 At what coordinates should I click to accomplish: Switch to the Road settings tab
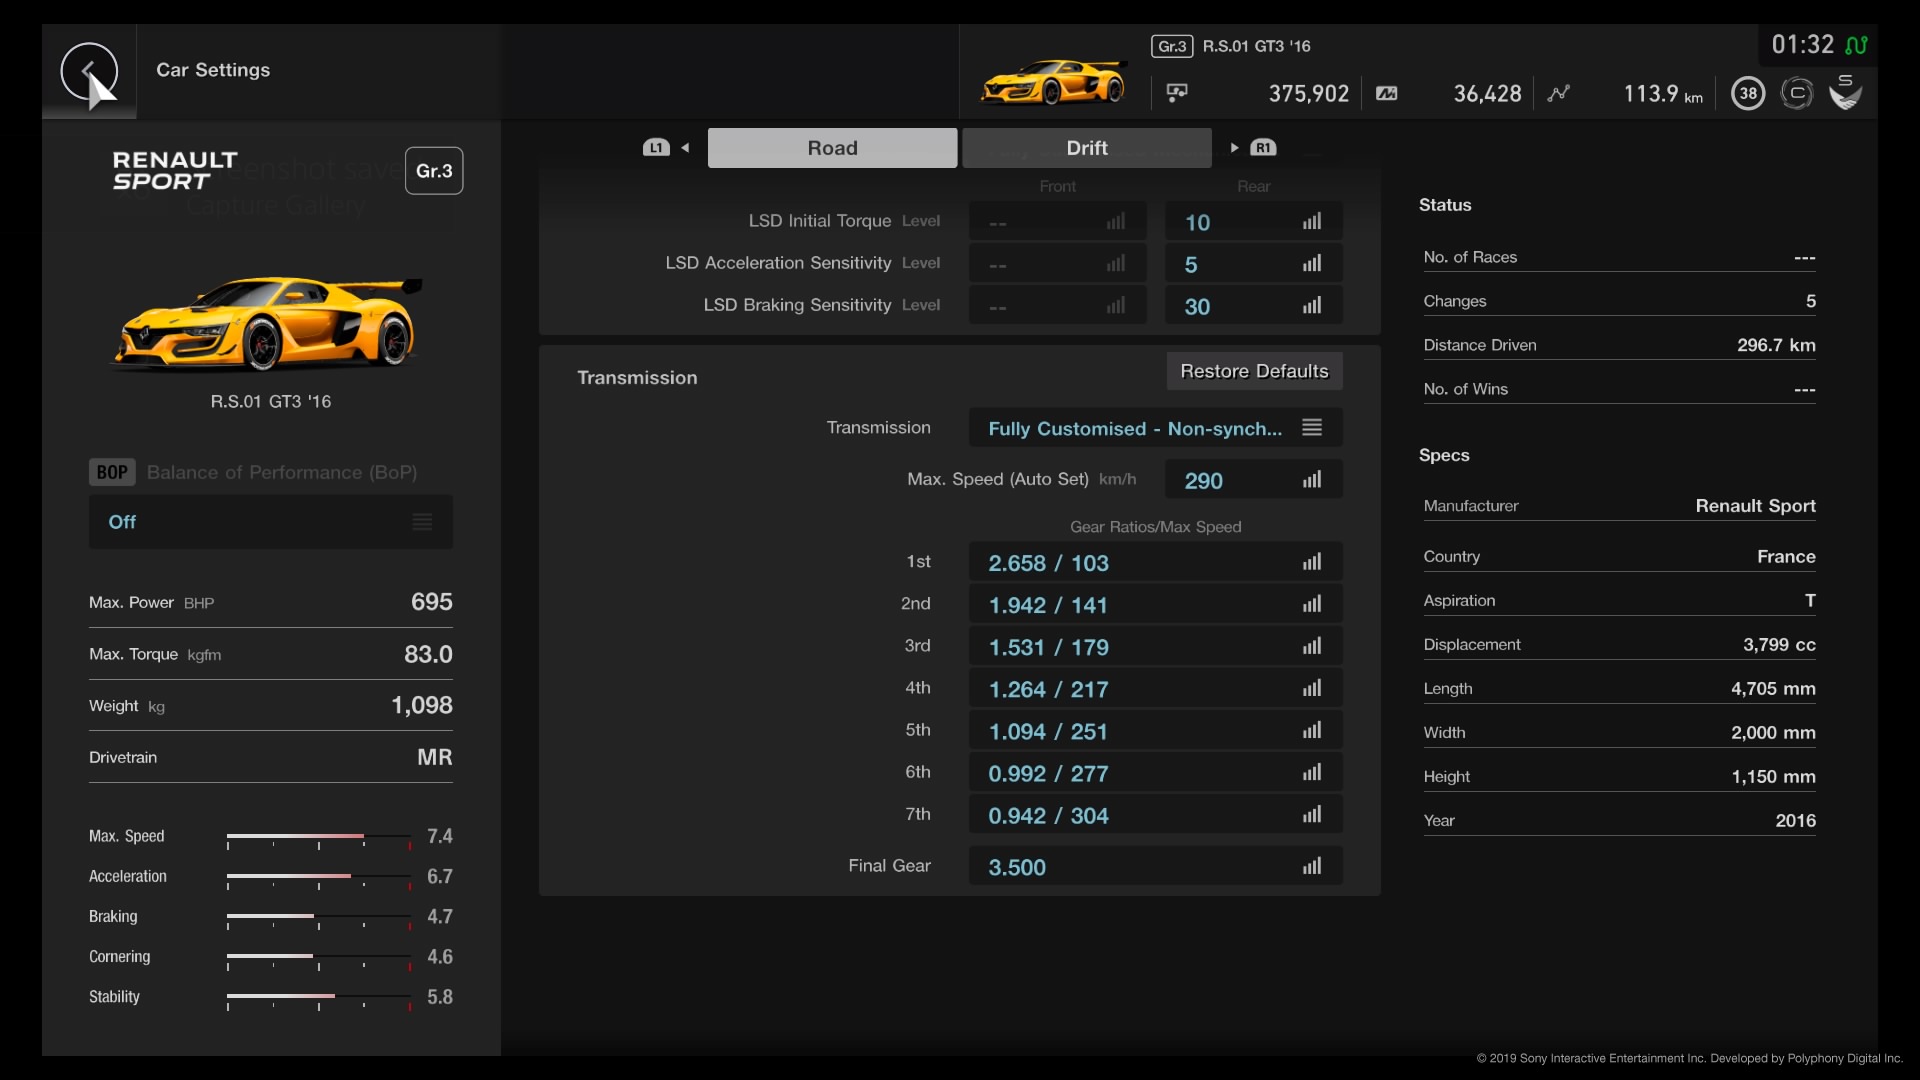832,148
